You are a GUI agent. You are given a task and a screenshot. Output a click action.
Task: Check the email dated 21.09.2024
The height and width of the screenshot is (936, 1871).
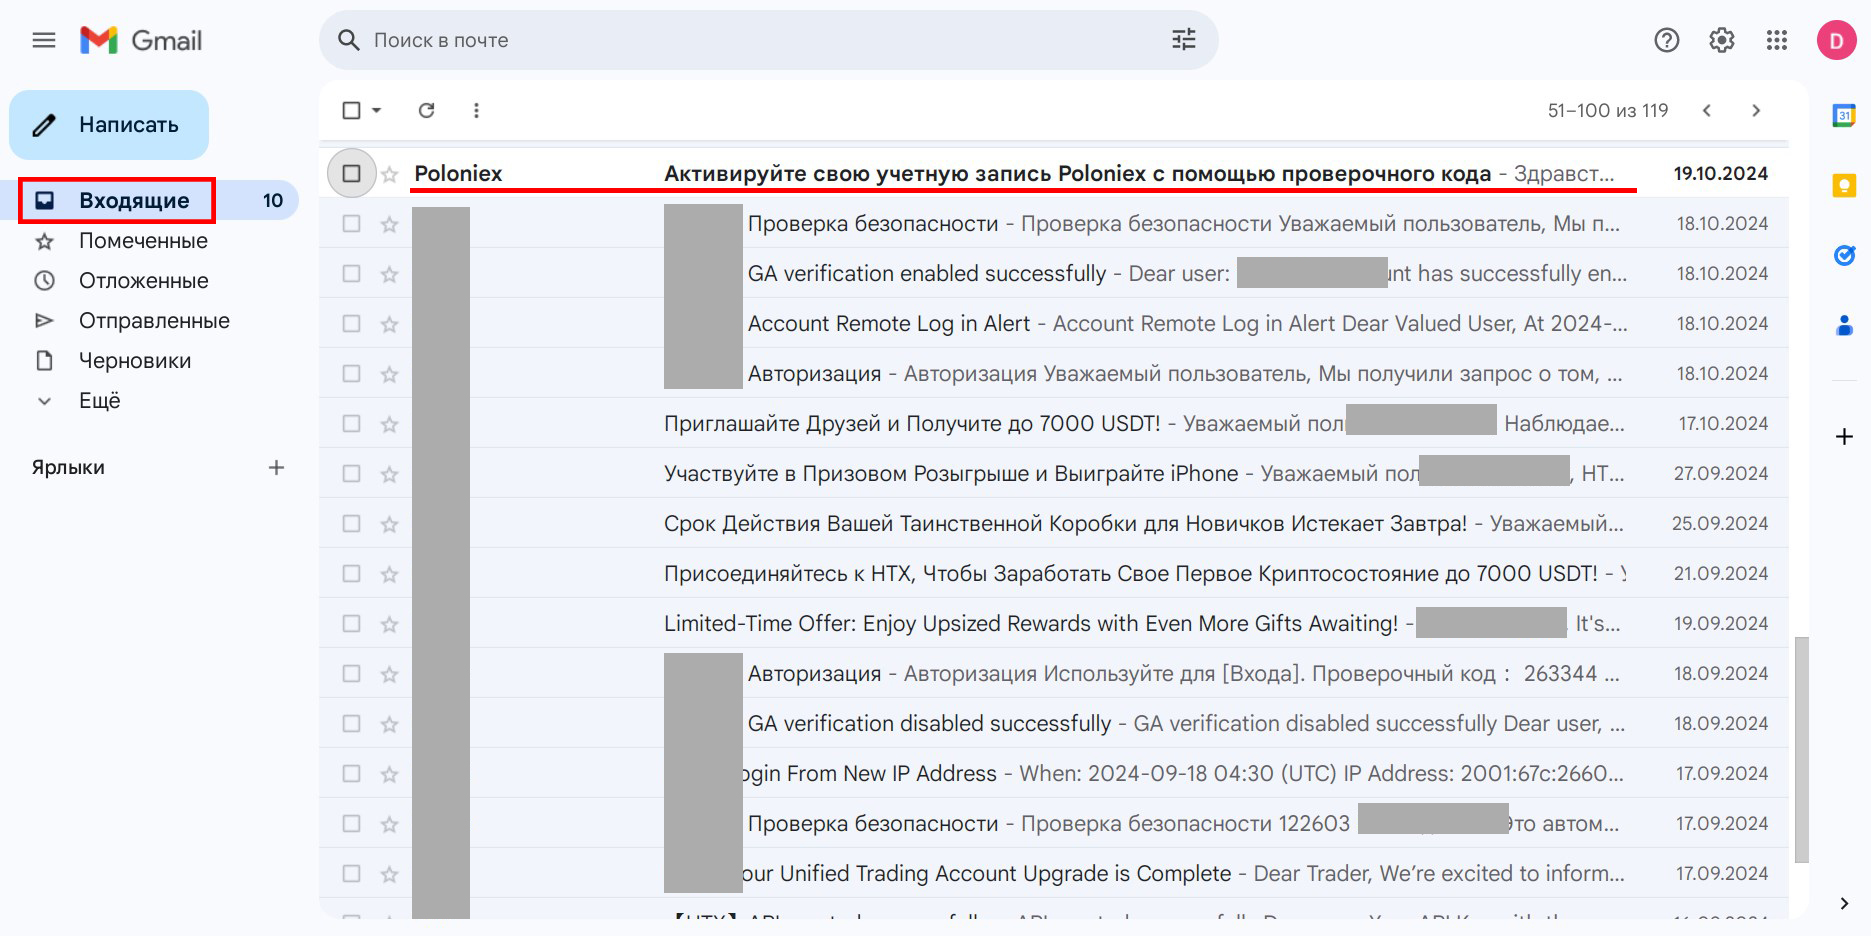(351, 573)
